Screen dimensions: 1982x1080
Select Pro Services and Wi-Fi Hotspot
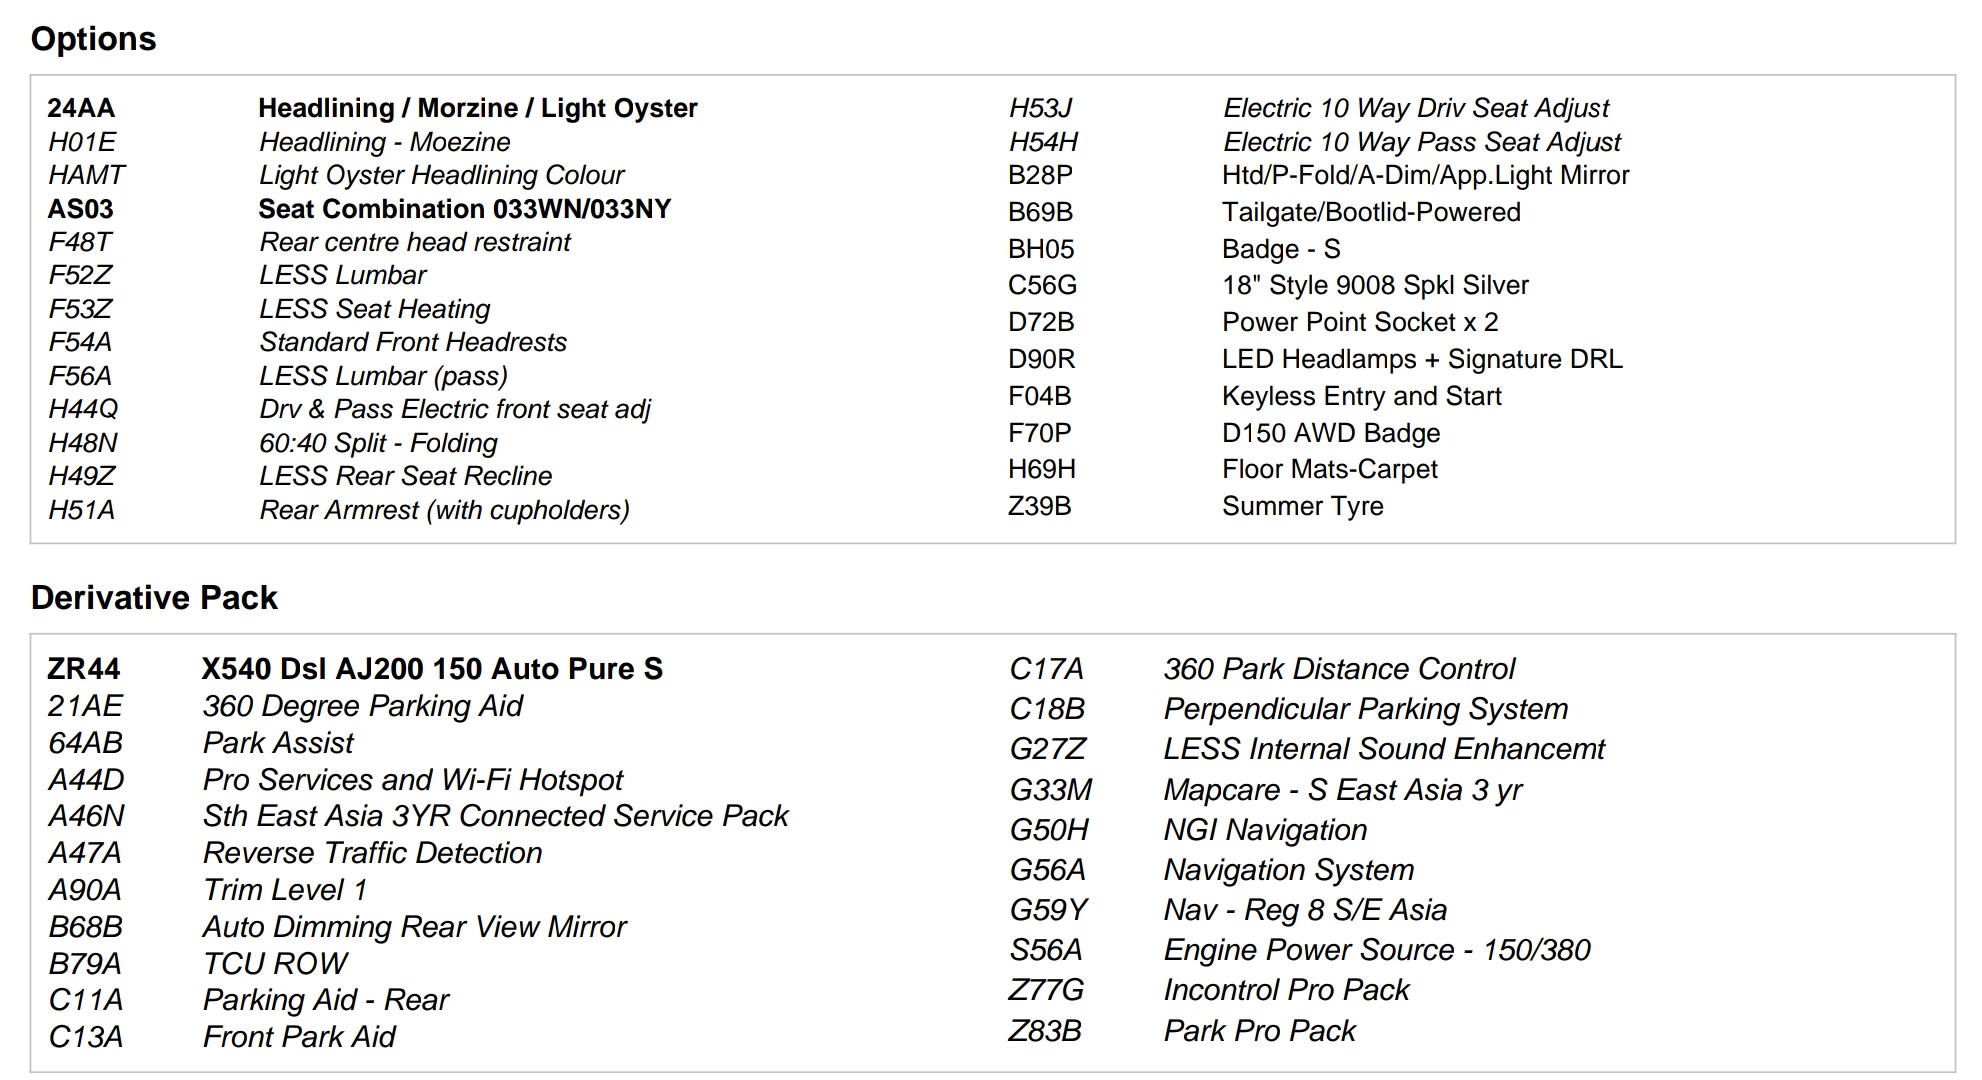tap(412, 780)
